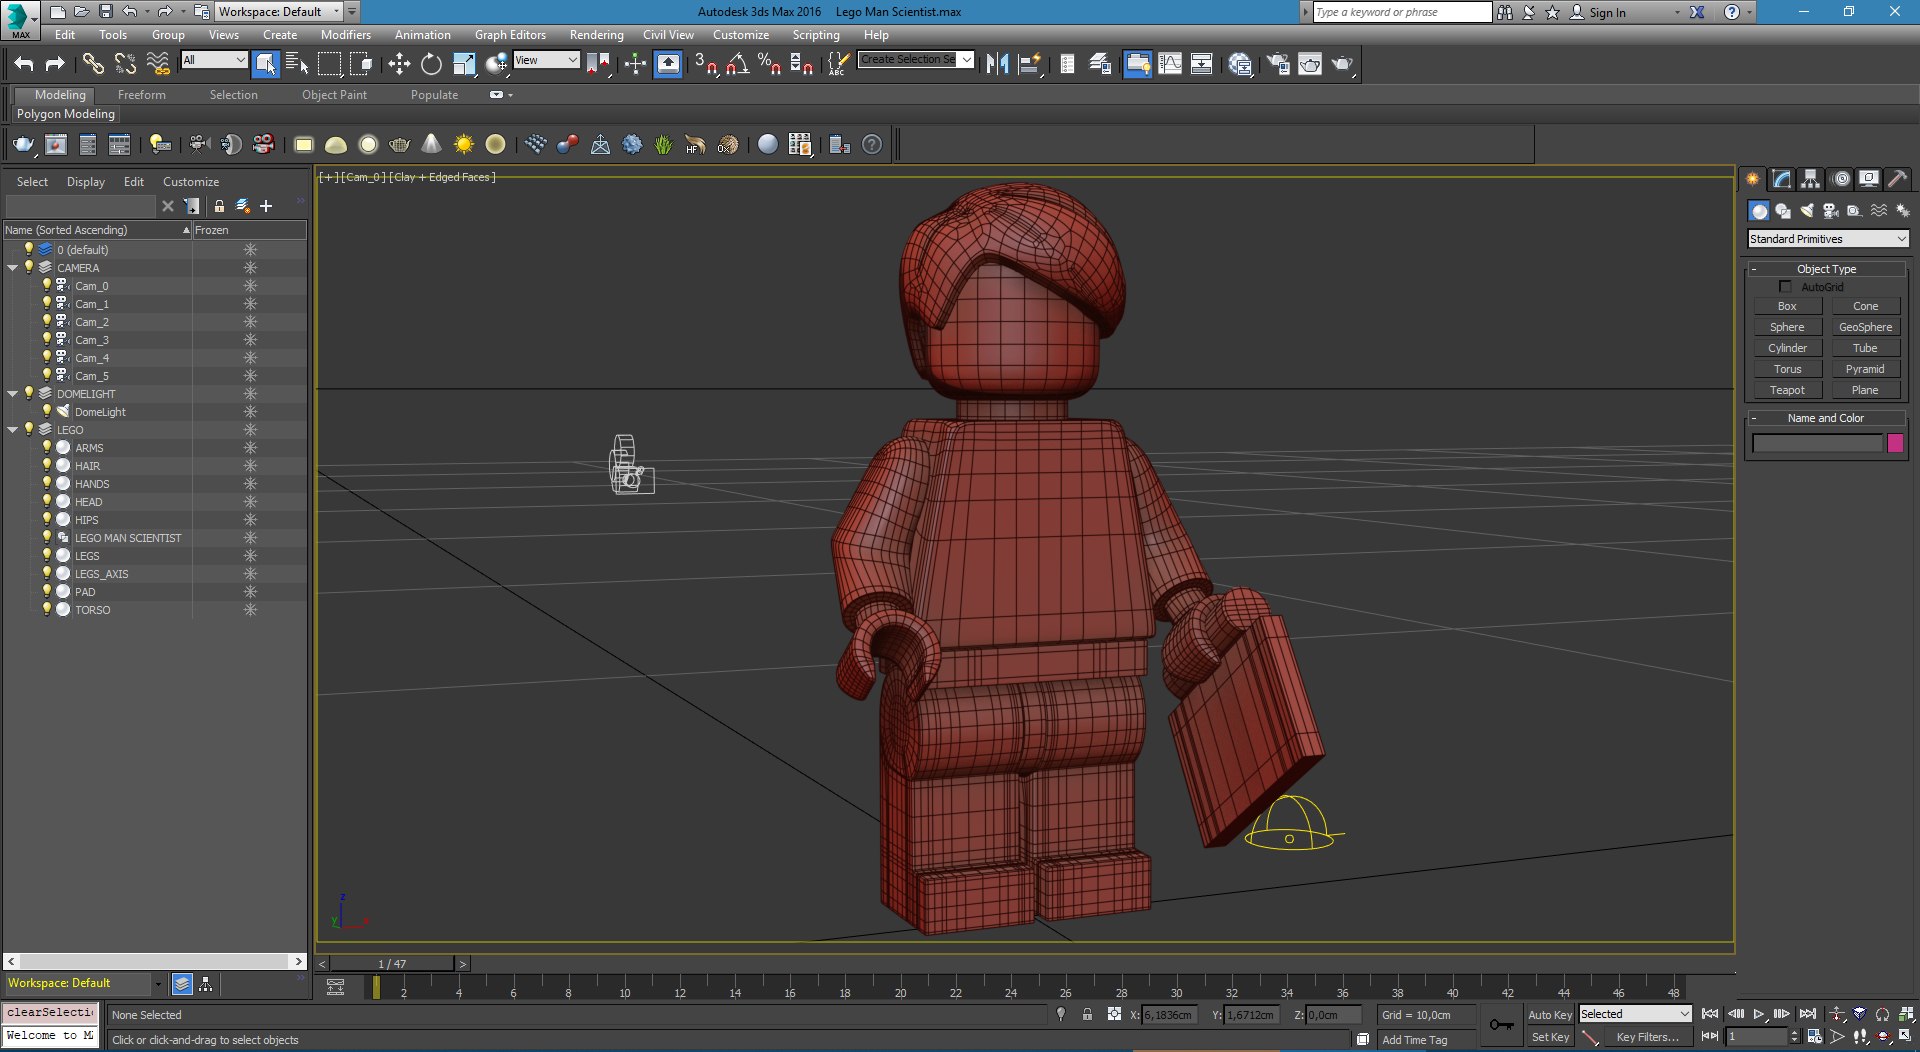The image size is (1920, 1052).
Task: Click the Undo arrow in main toolbar
Action: (24, 64)
